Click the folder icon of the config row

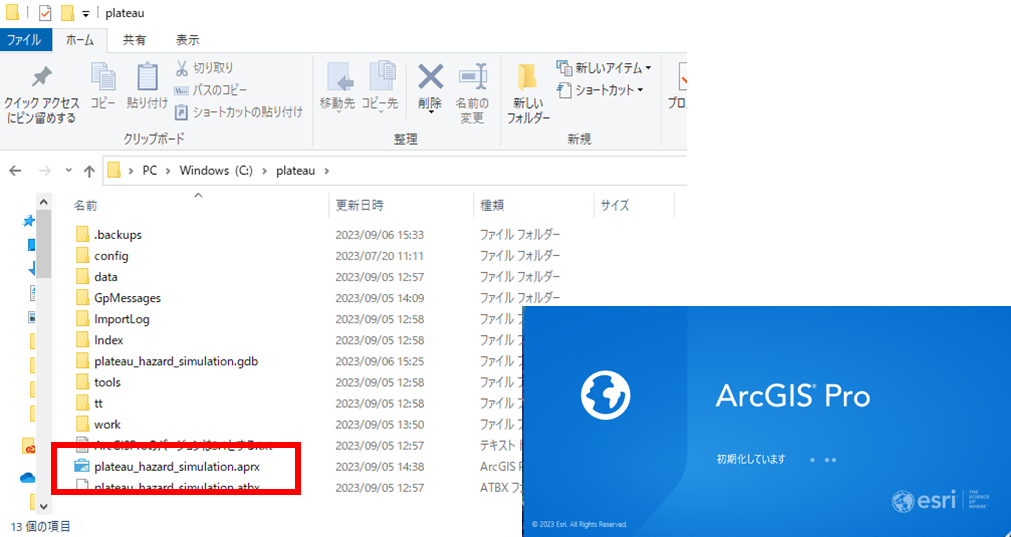point(82,256)
